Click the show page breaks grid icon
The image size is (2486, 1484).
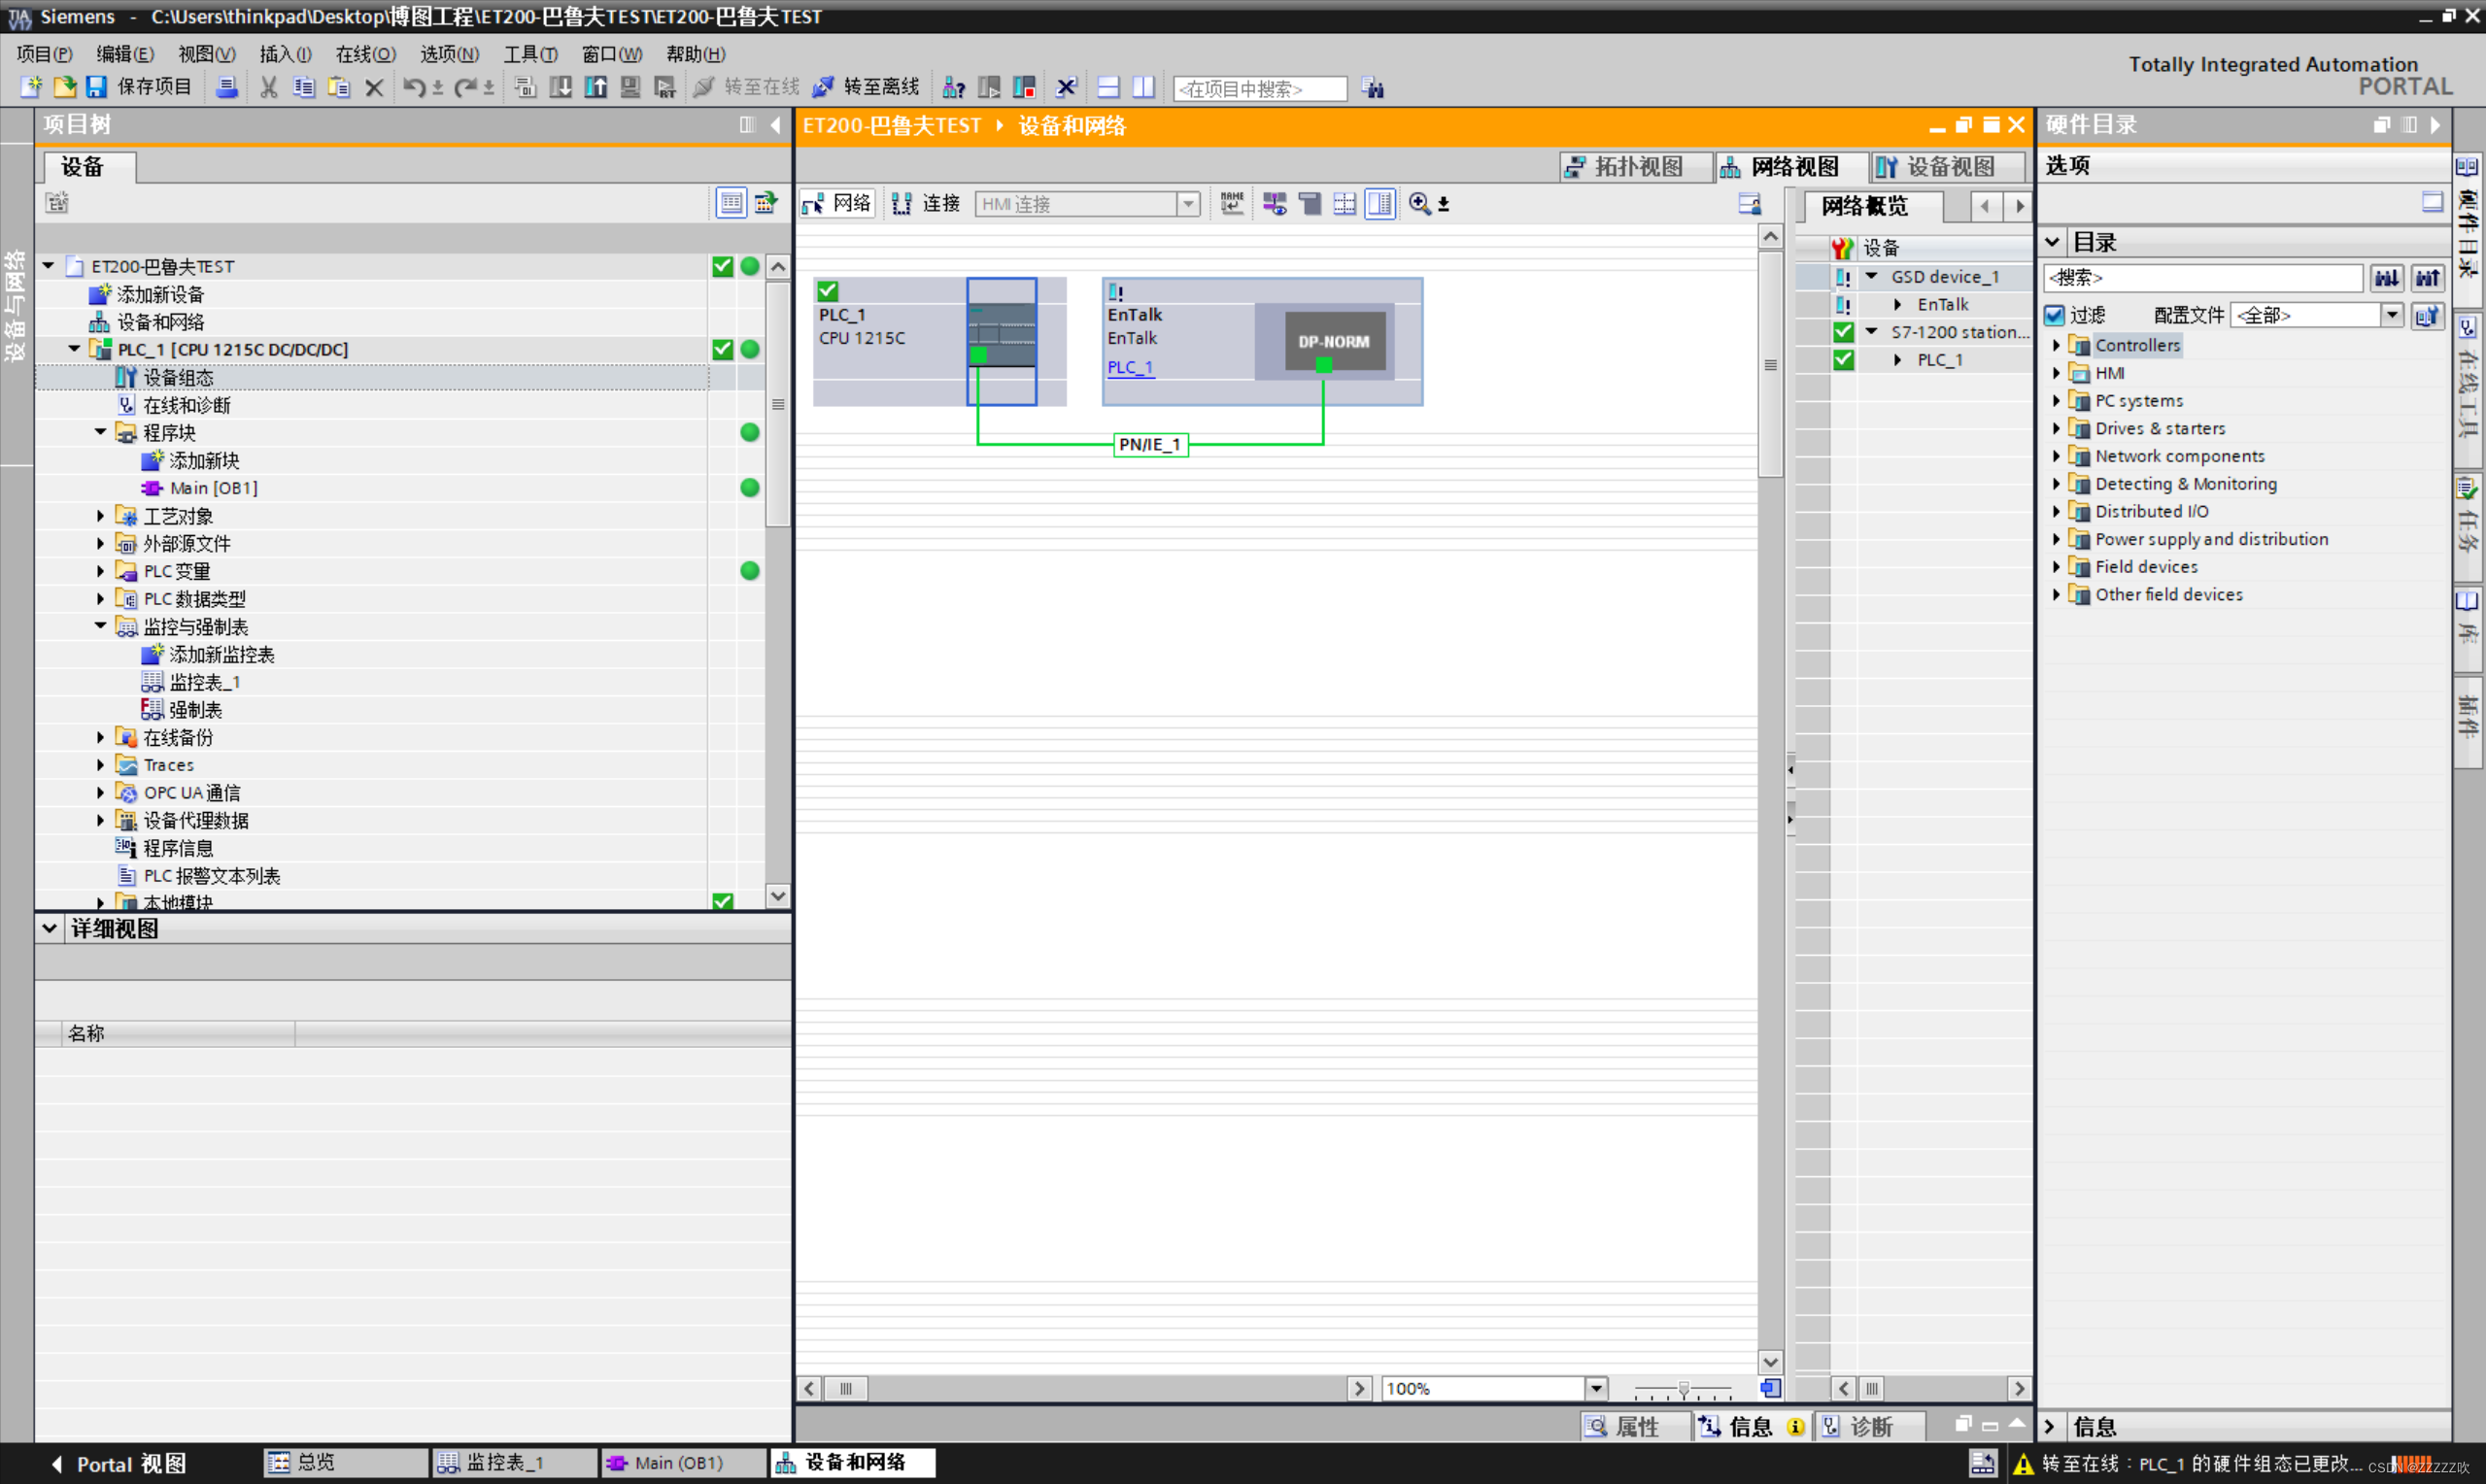pyautogui.click(x=1344, y=203)
